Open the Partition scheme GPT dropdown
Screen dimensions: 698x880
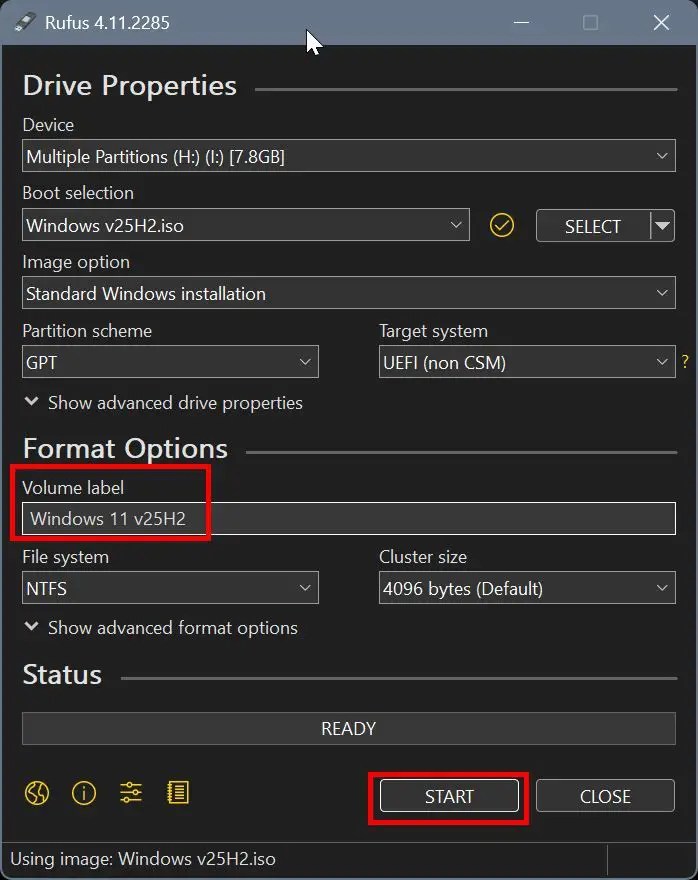170,362
